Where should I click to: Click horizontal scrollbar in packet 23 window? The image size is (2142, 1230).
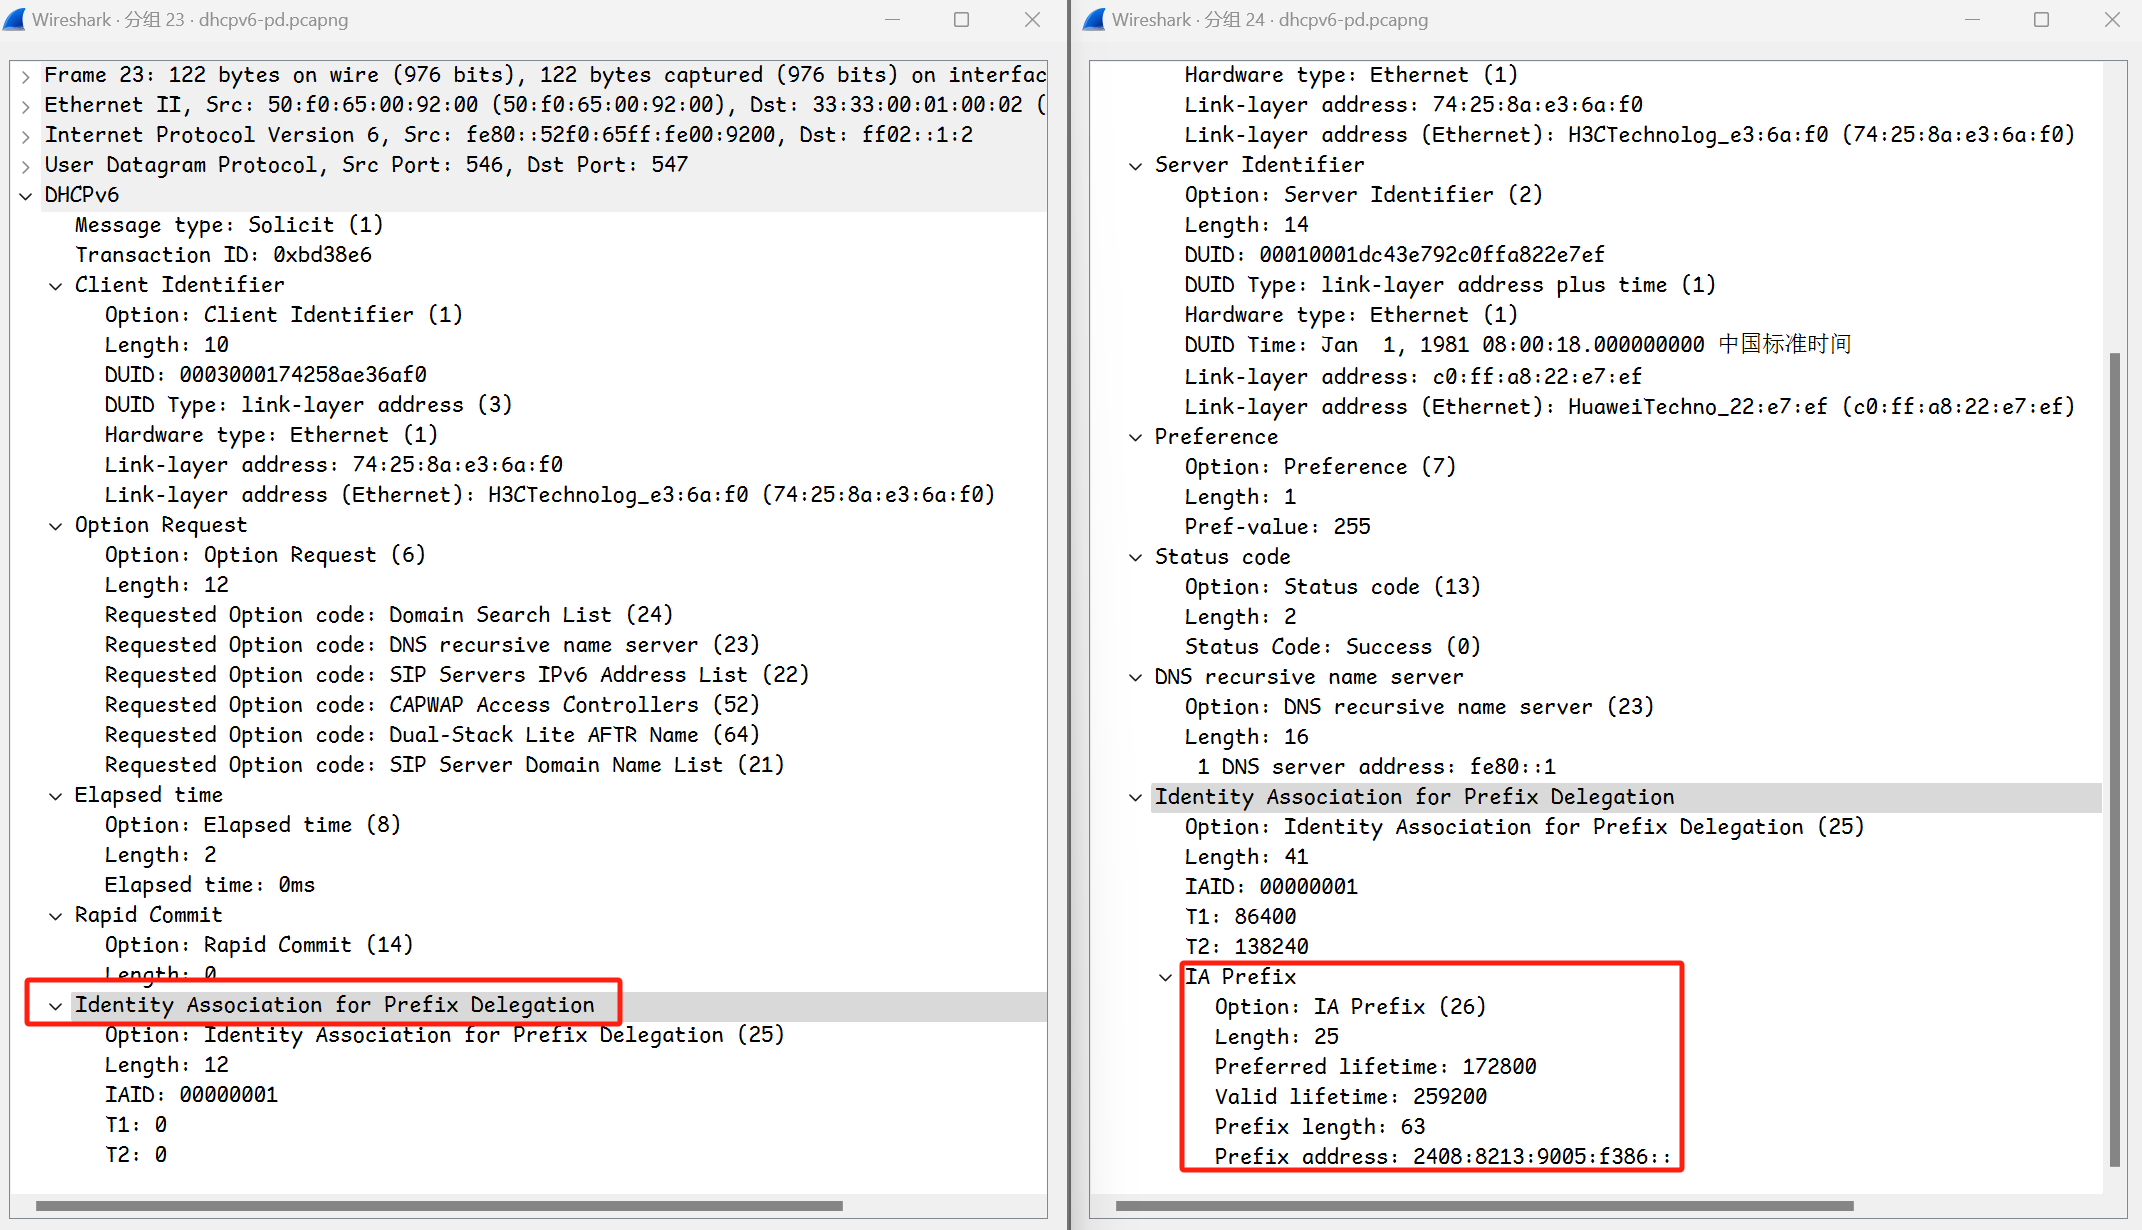coord(439,1206)
